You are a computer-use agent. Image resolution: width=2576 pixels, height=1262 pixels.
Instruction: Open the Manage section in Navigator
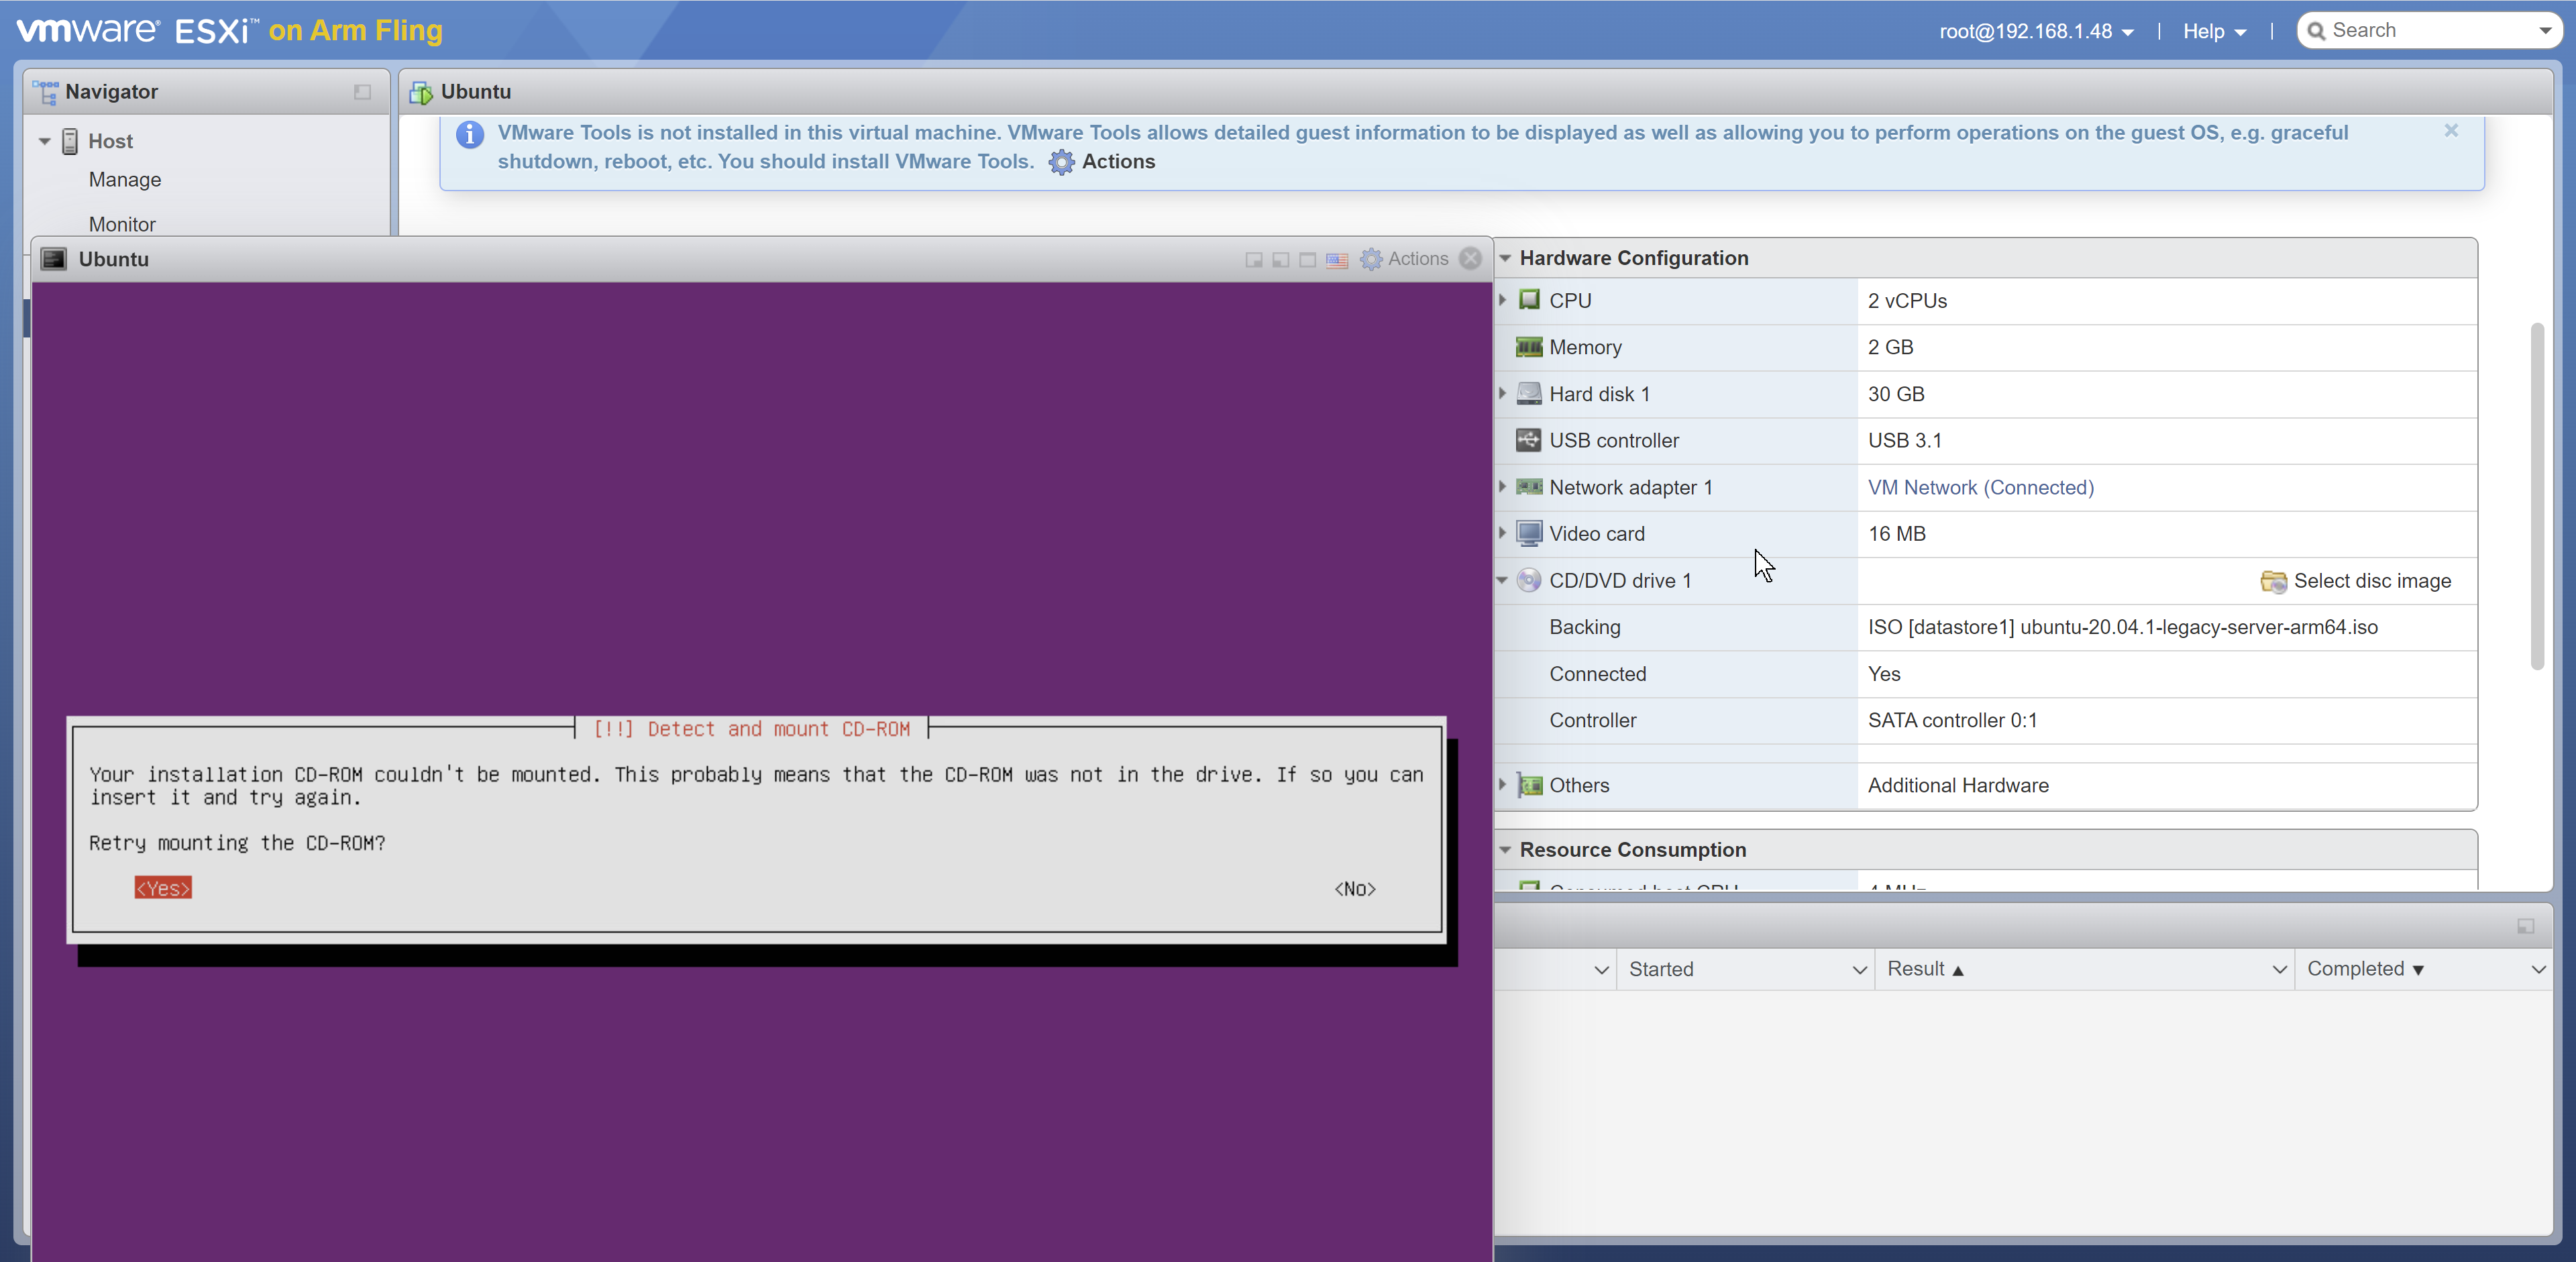(x=125, y=179)
